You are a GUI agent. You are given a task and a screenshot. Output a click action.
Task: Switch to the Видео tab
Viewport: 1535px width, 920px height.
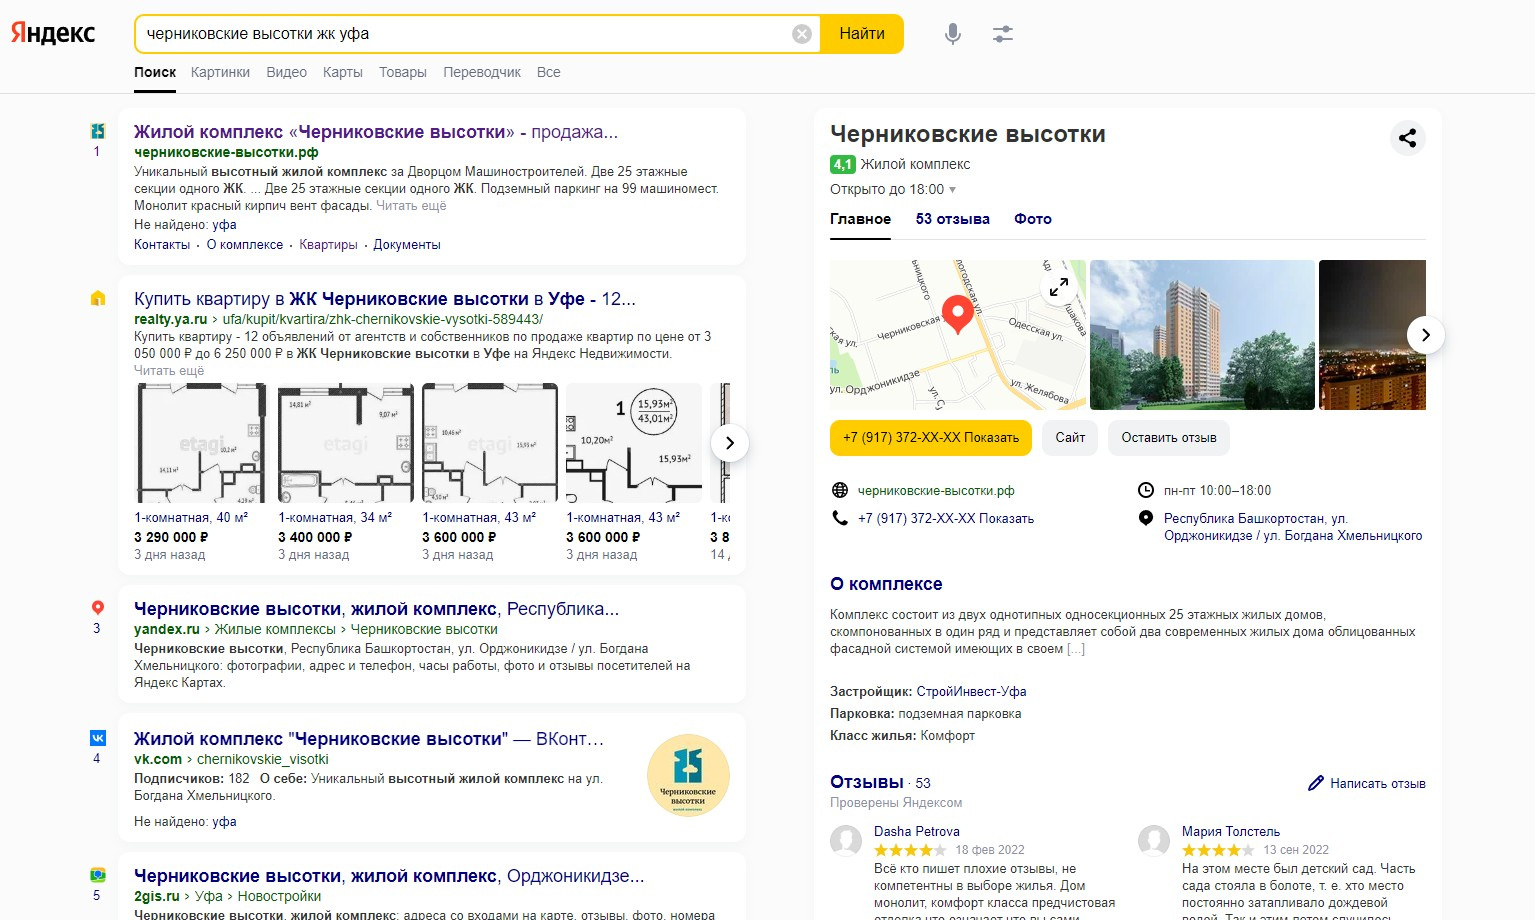[287, 72]
